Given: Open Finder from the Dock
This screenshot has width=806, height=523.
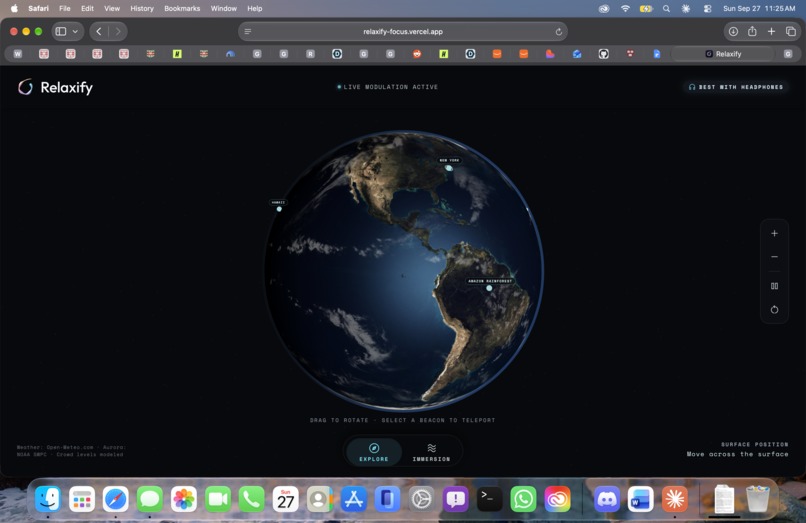Looking at the screenshot, I should click(x=47, y=499).
